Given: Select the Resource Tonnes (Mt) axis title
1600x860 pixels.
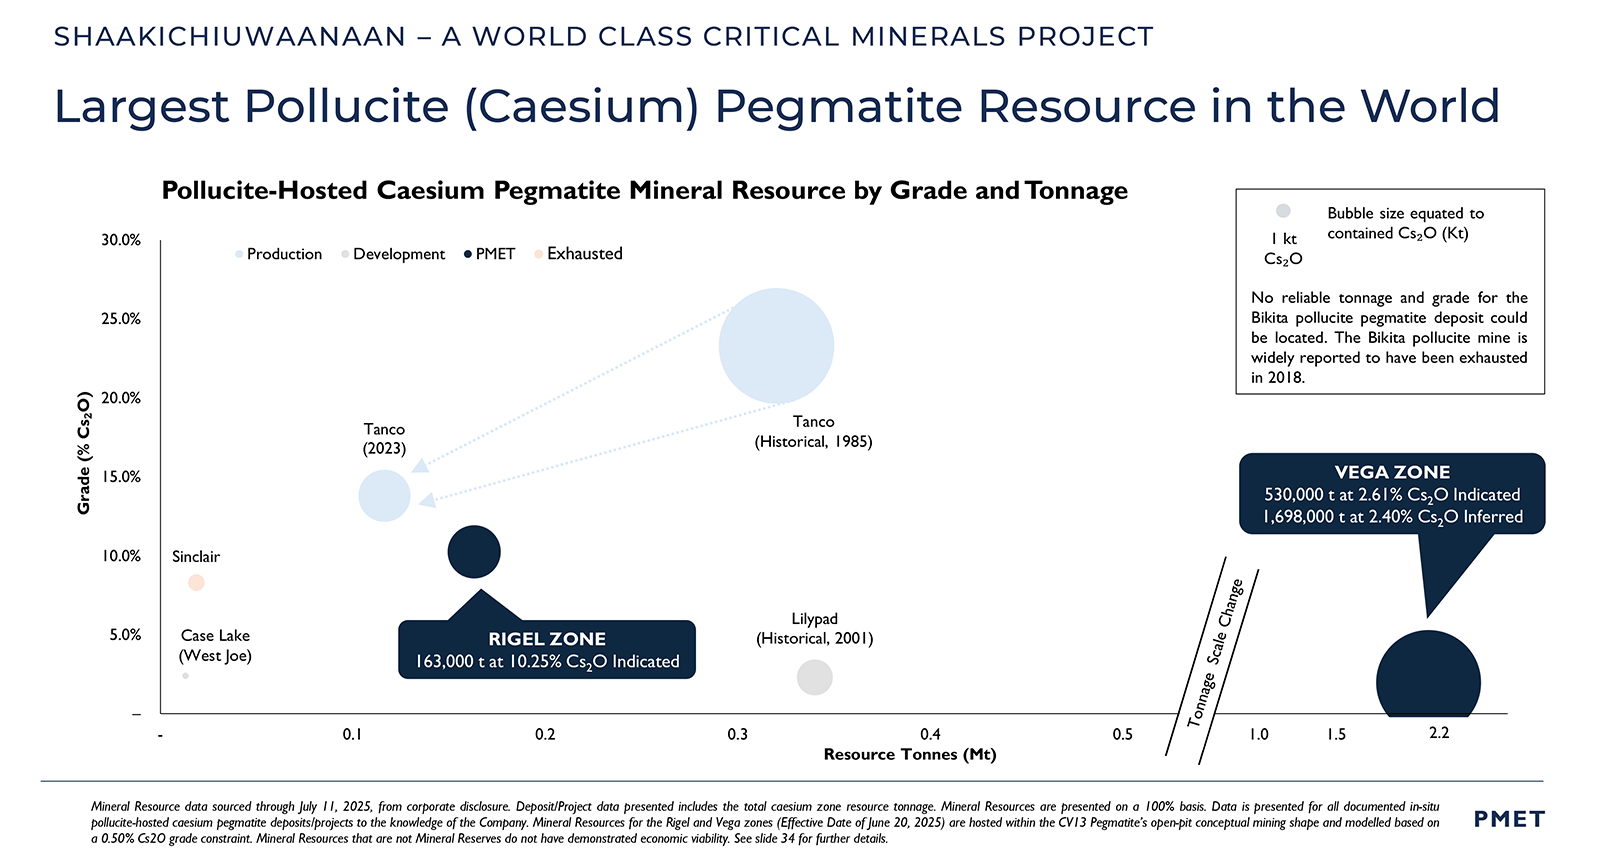Looking at the screenshot, I should pyautogui.click(x=909, y=755).
